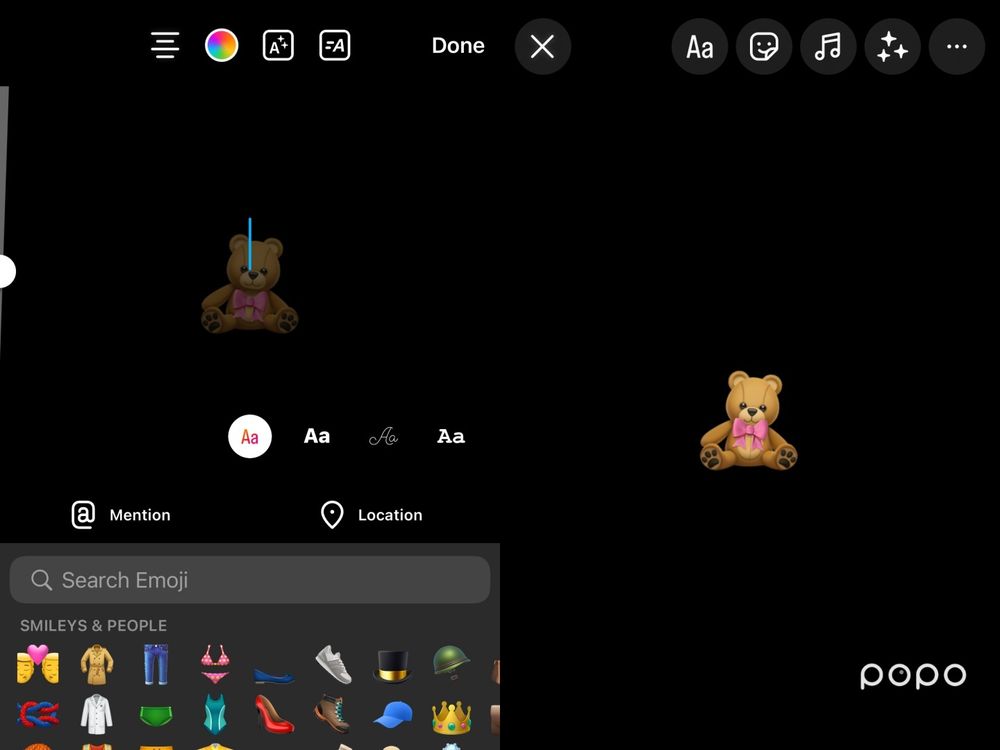Insert the blue flat shoe emoji
The image size is (1000, 750).
coord(274,674)
